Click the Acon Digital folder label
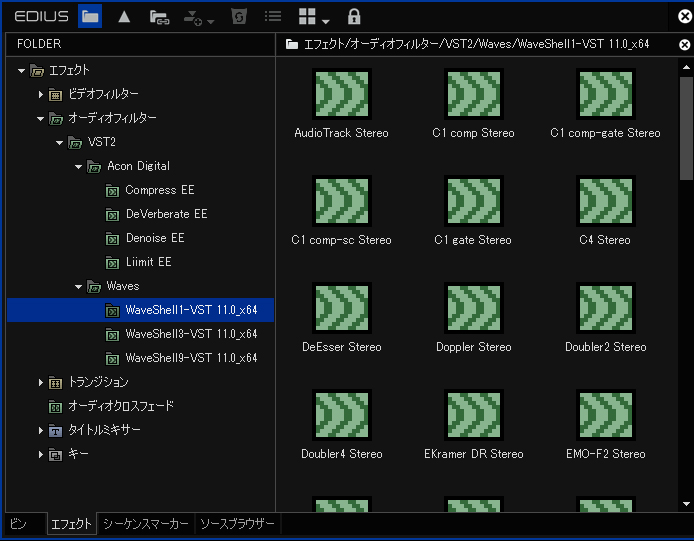The width and height of the screenshot is (694, 541). pyautogui.click(x=139, y=166)
